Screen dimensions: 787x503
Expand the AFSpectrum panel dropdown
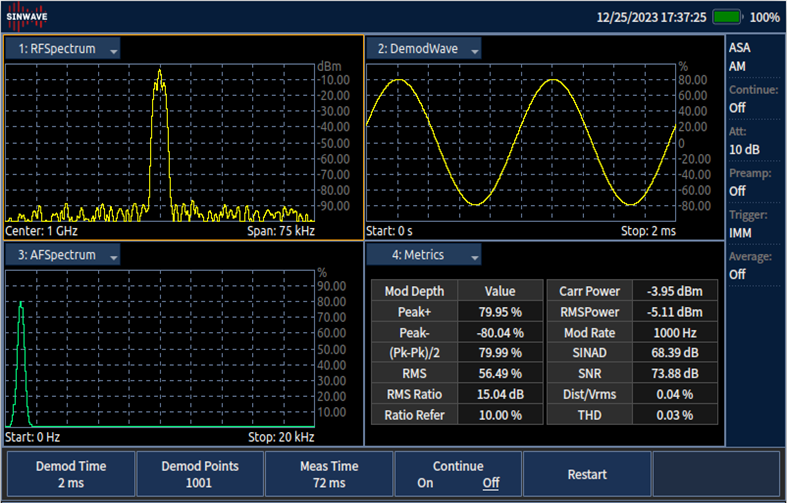point(114,256)
